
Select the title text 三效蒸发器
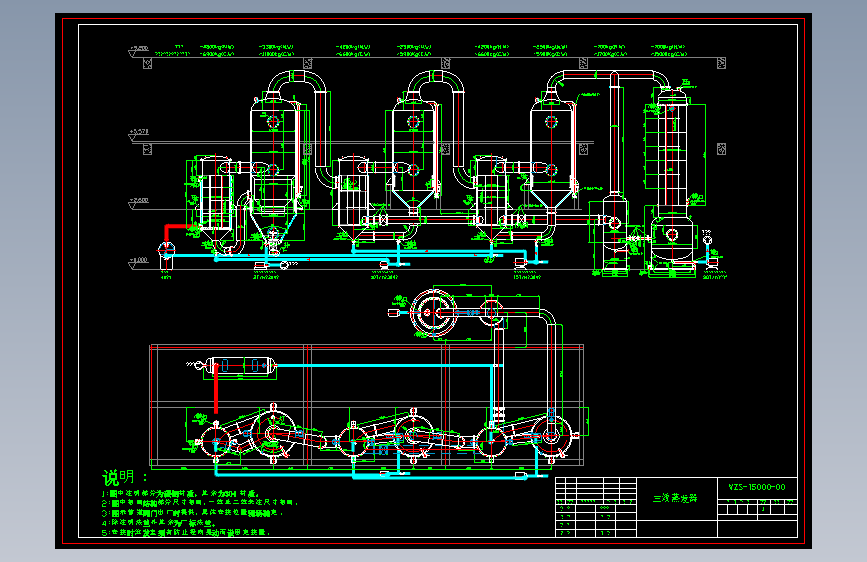click(x=675, y=498)
